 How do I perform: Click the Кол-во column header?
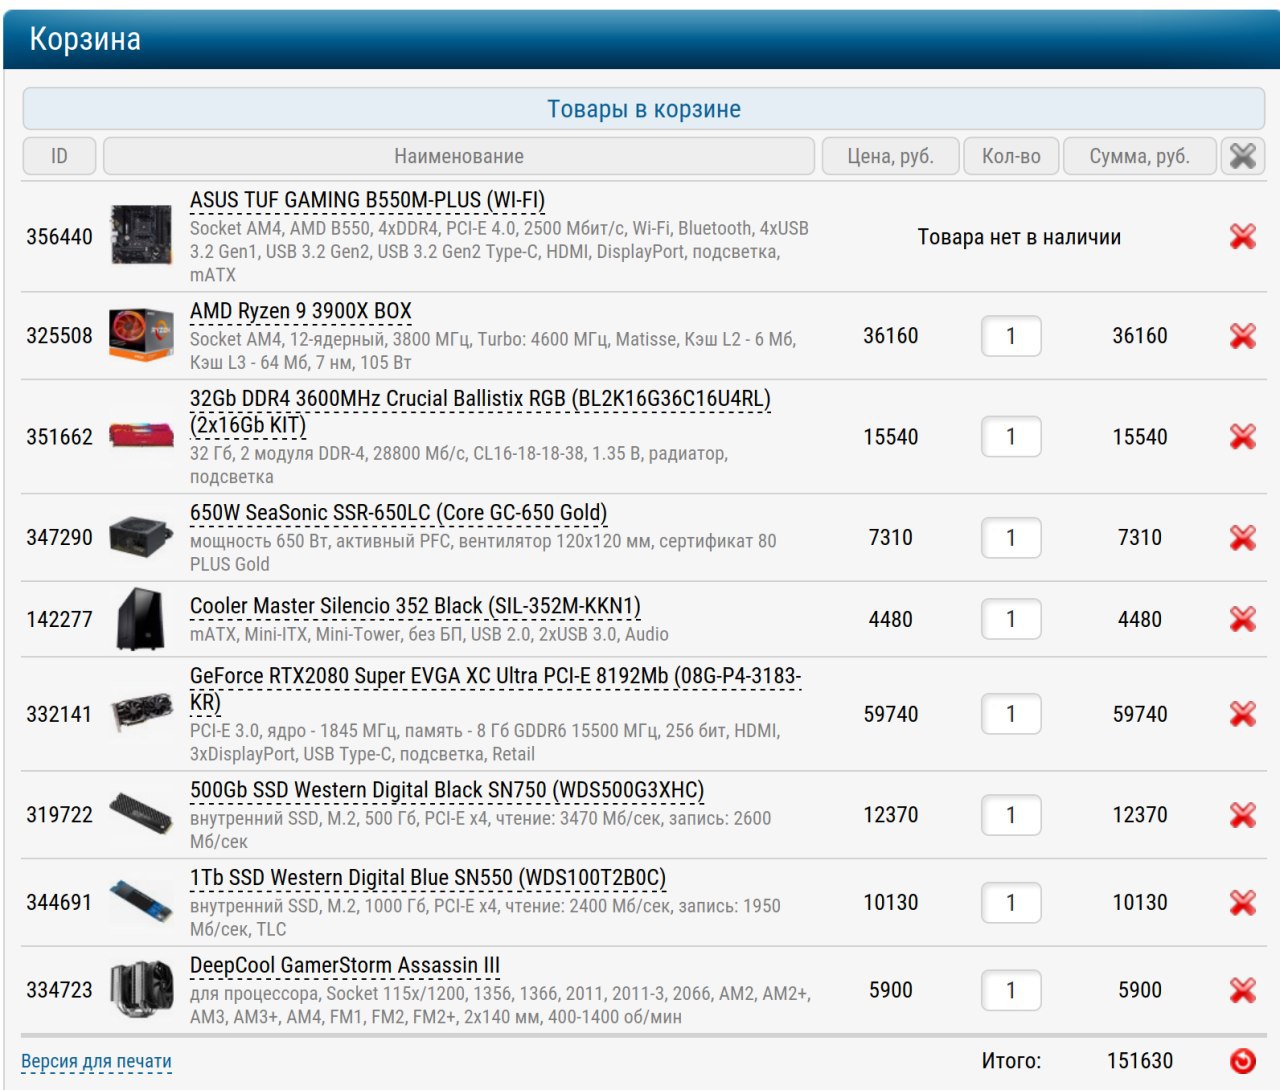click(1011, 156)
